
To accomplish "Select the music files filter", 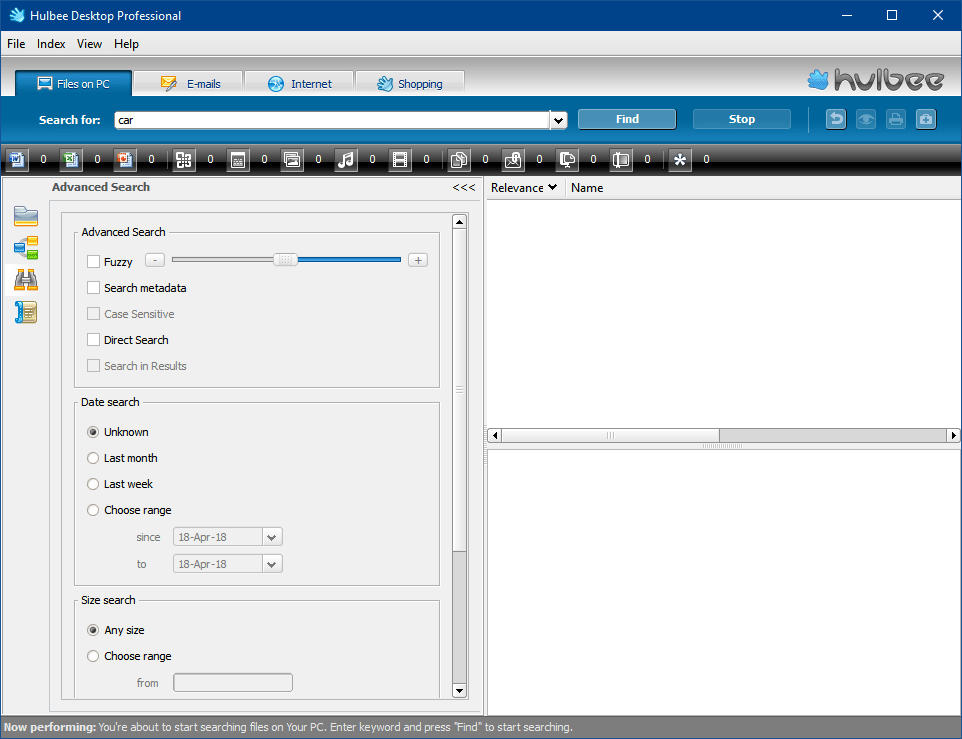I will click(346, 160).
